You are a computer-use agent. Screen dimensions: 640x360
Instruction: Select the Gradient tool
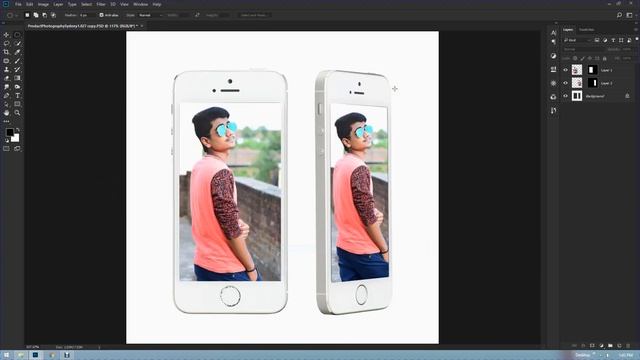pos(17,78)
